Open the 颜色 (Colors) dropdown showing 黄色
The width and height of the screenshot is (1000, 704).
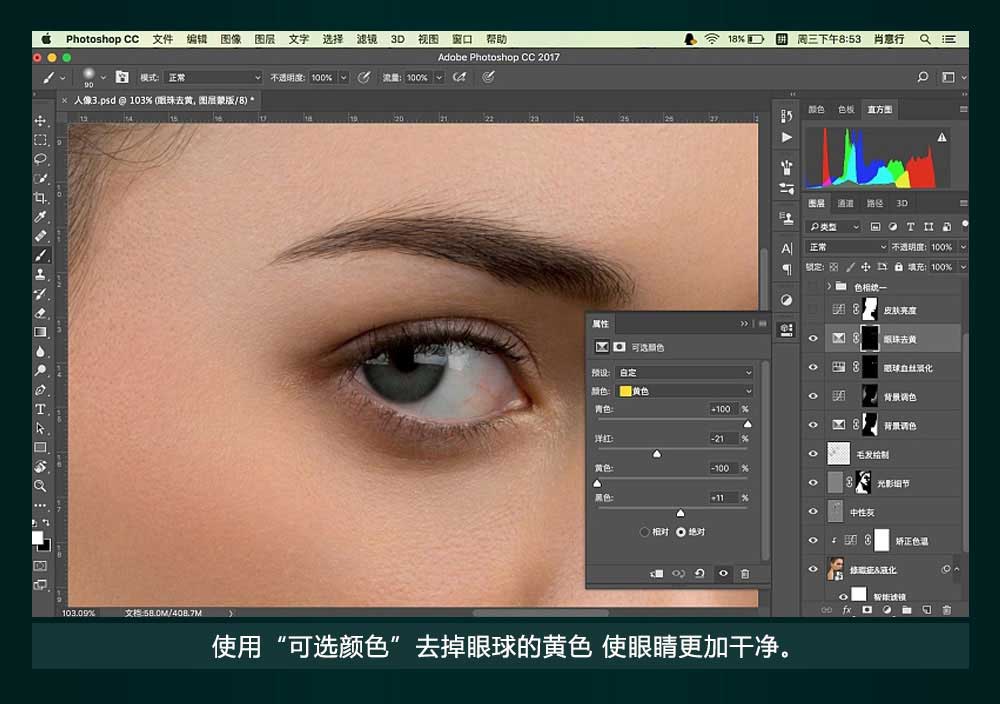tap(685, 391)
